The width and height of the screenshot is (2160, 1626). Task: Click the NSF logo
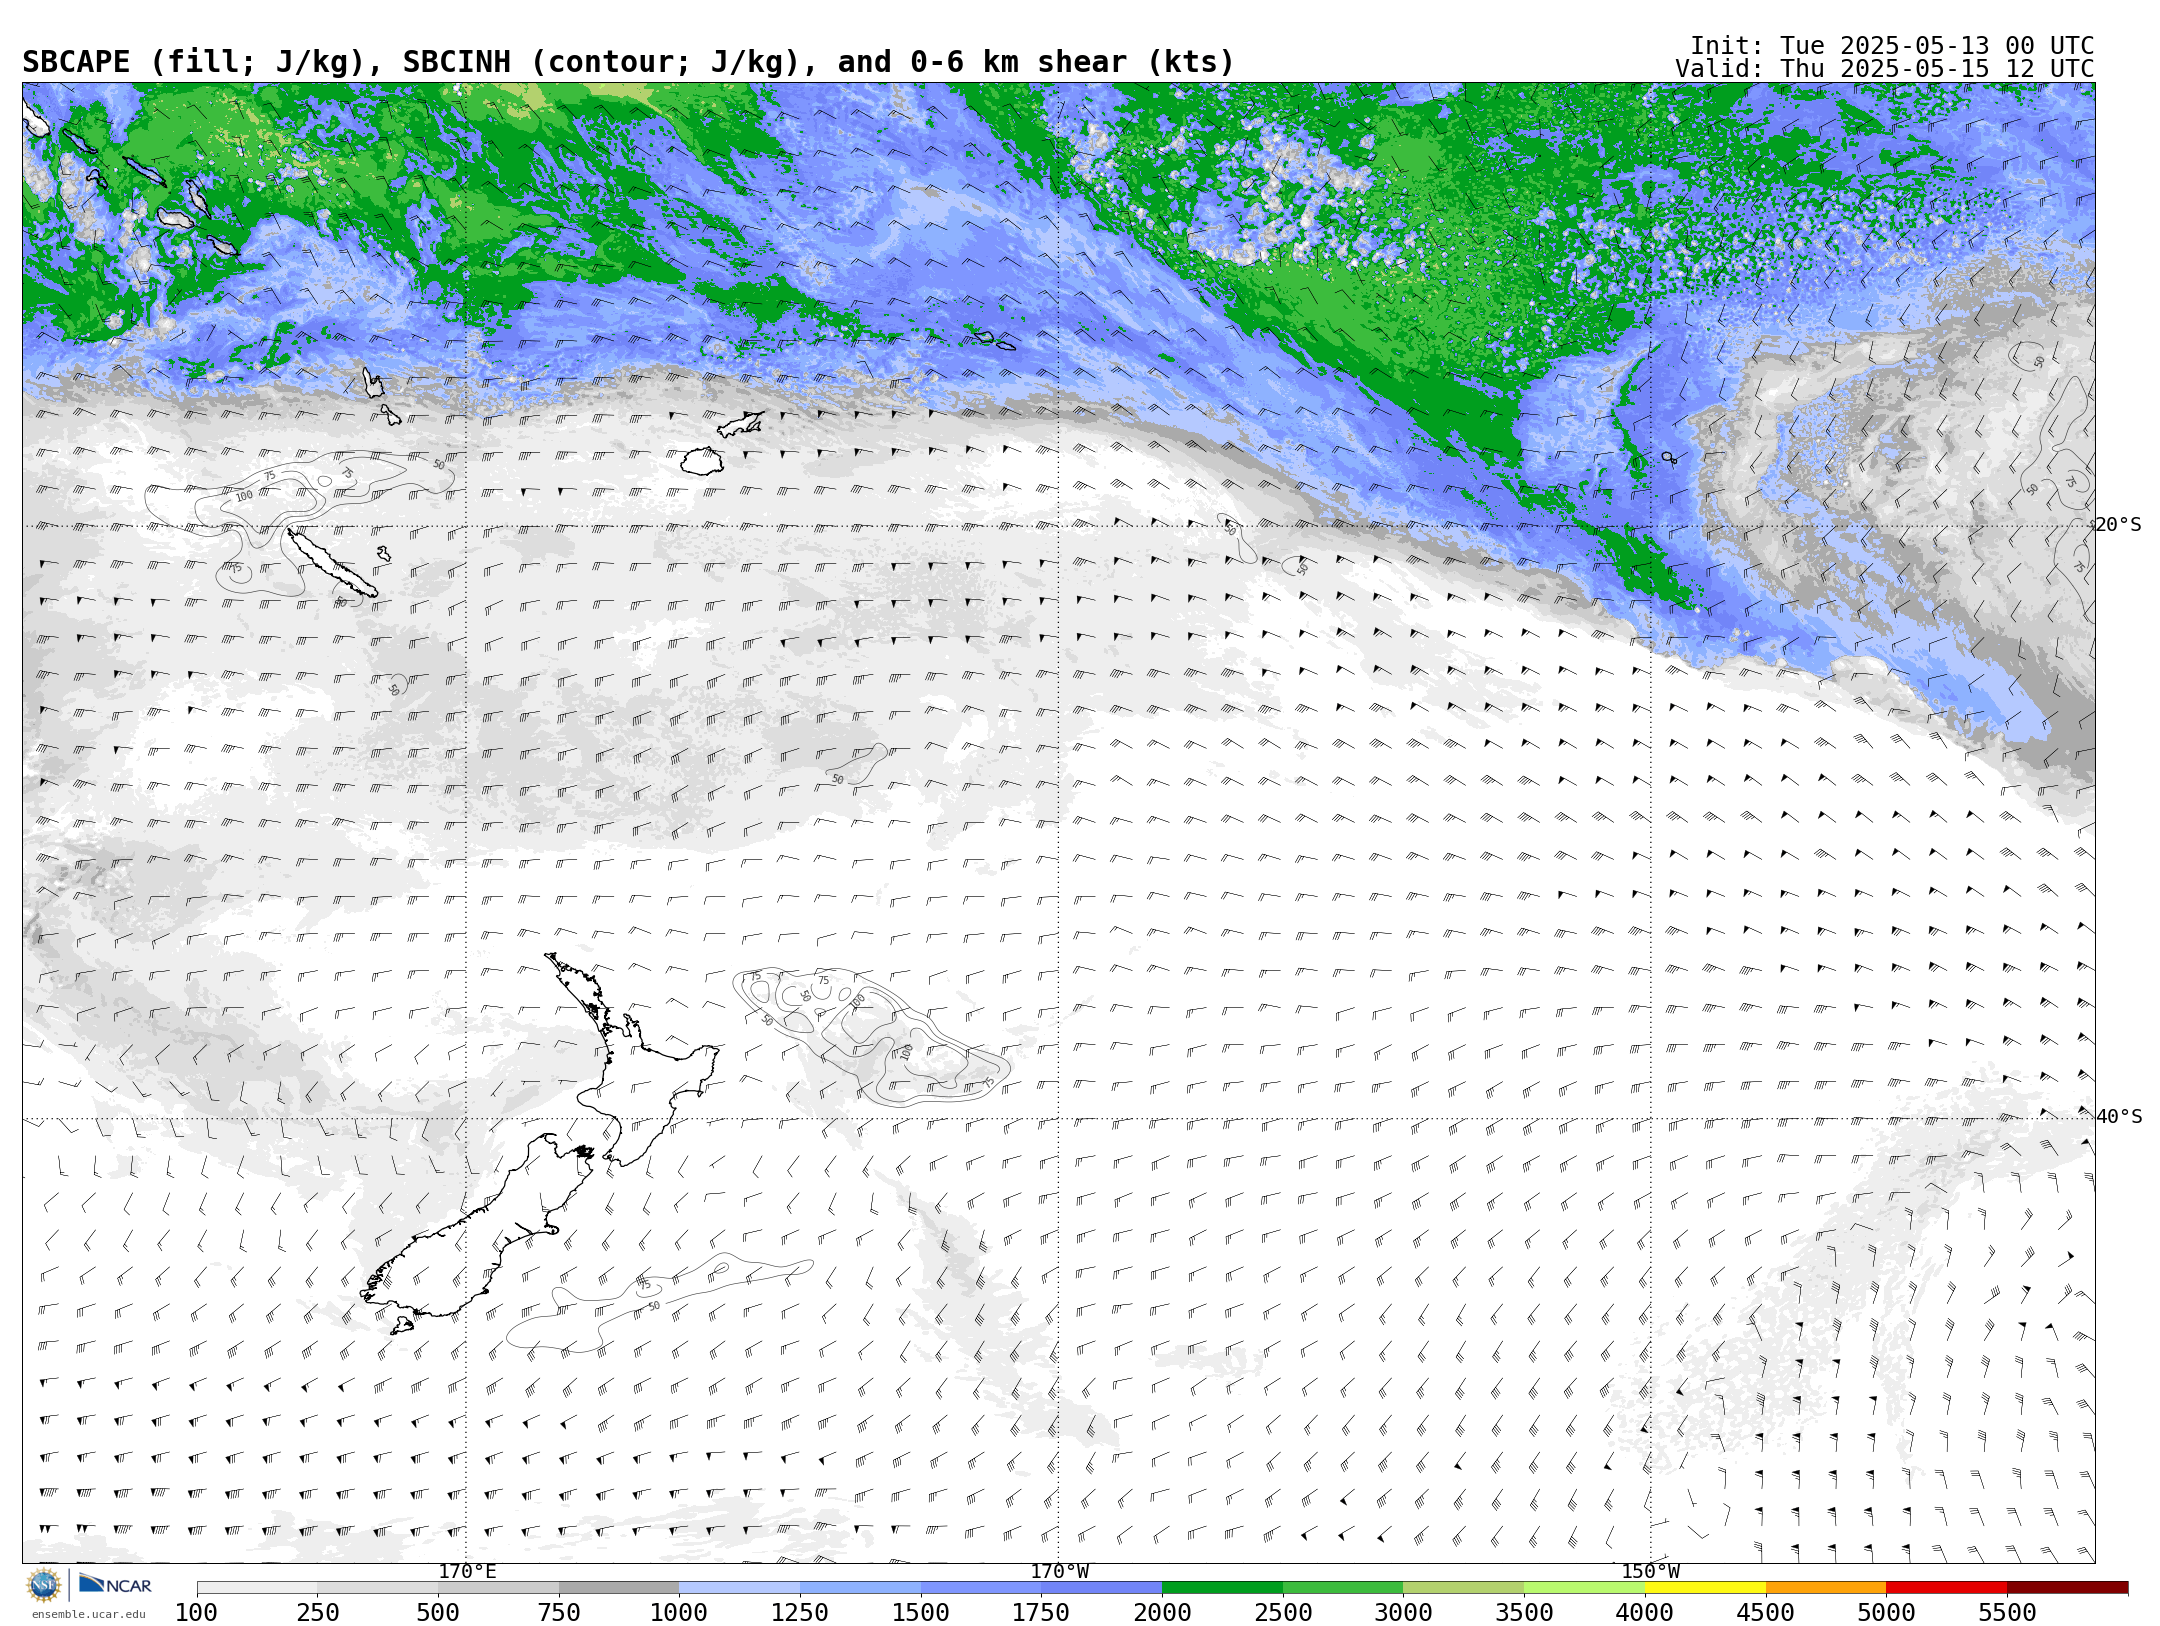tap(44, 1585)
